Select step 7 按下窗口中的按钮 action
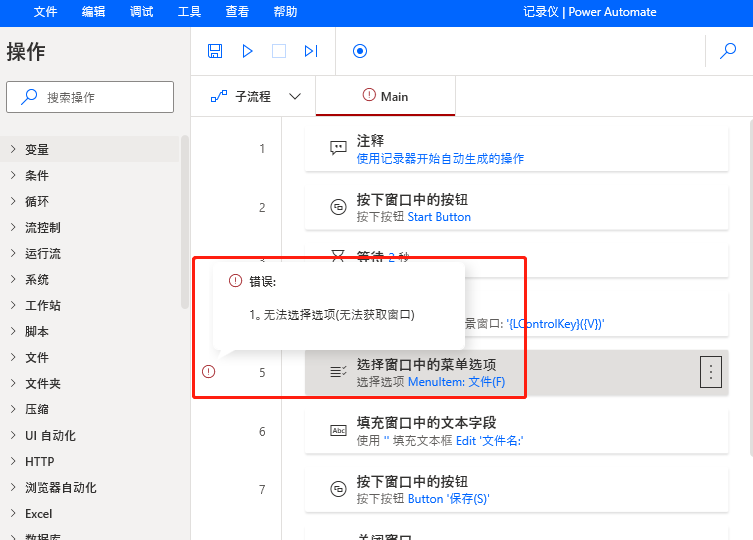 [516, 490]
